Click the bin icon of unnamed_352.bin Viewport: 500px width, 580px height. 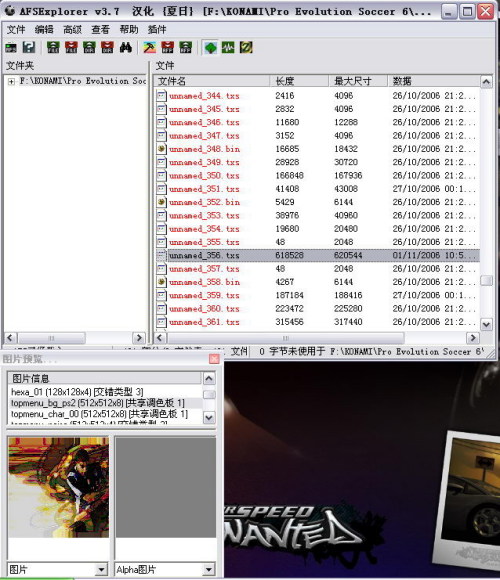point(161,202)
